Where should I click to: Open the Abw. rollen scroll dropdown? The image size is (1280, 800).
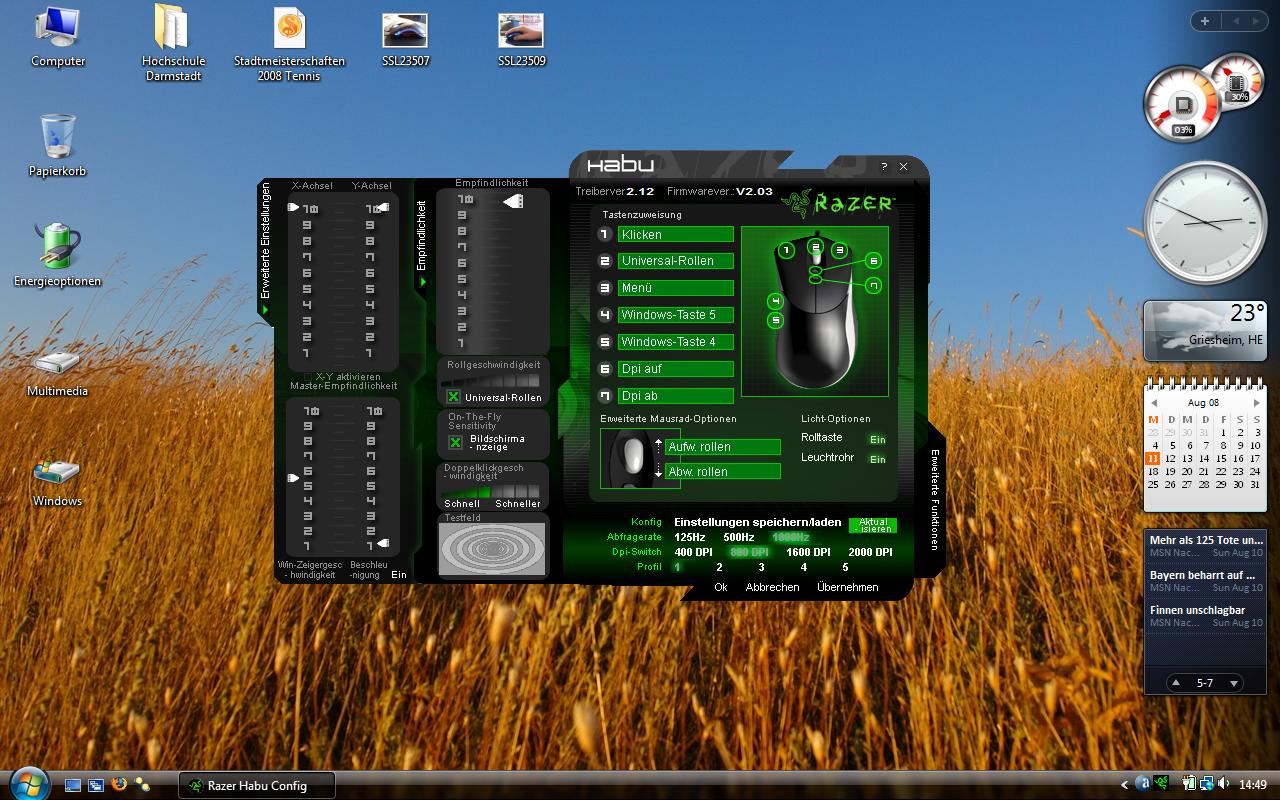723,471
